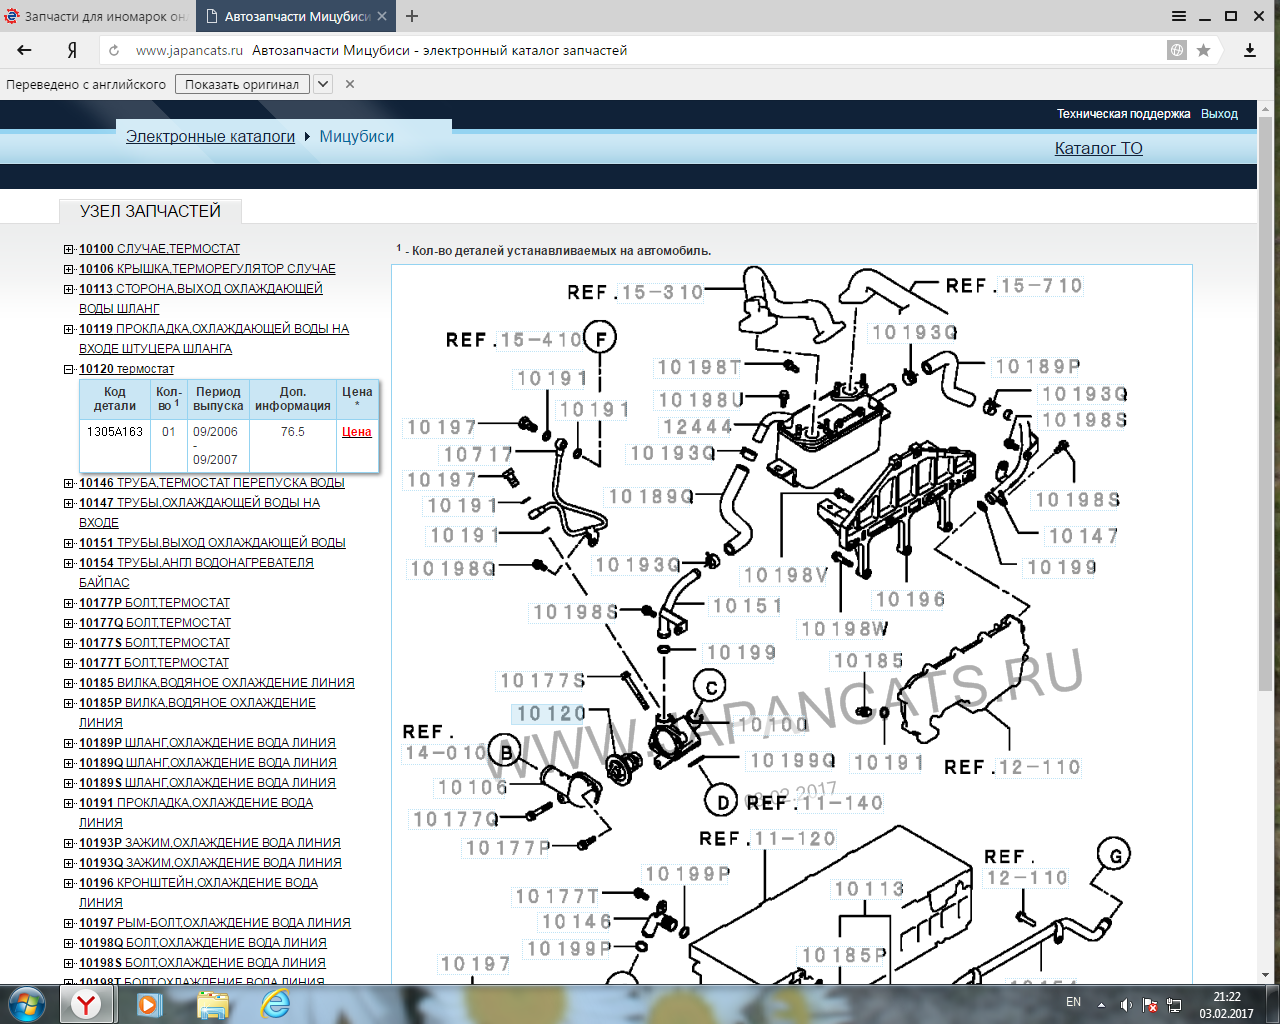
Task: Switch to the Запчасти для иномарок tab
Action: (96, 16)
